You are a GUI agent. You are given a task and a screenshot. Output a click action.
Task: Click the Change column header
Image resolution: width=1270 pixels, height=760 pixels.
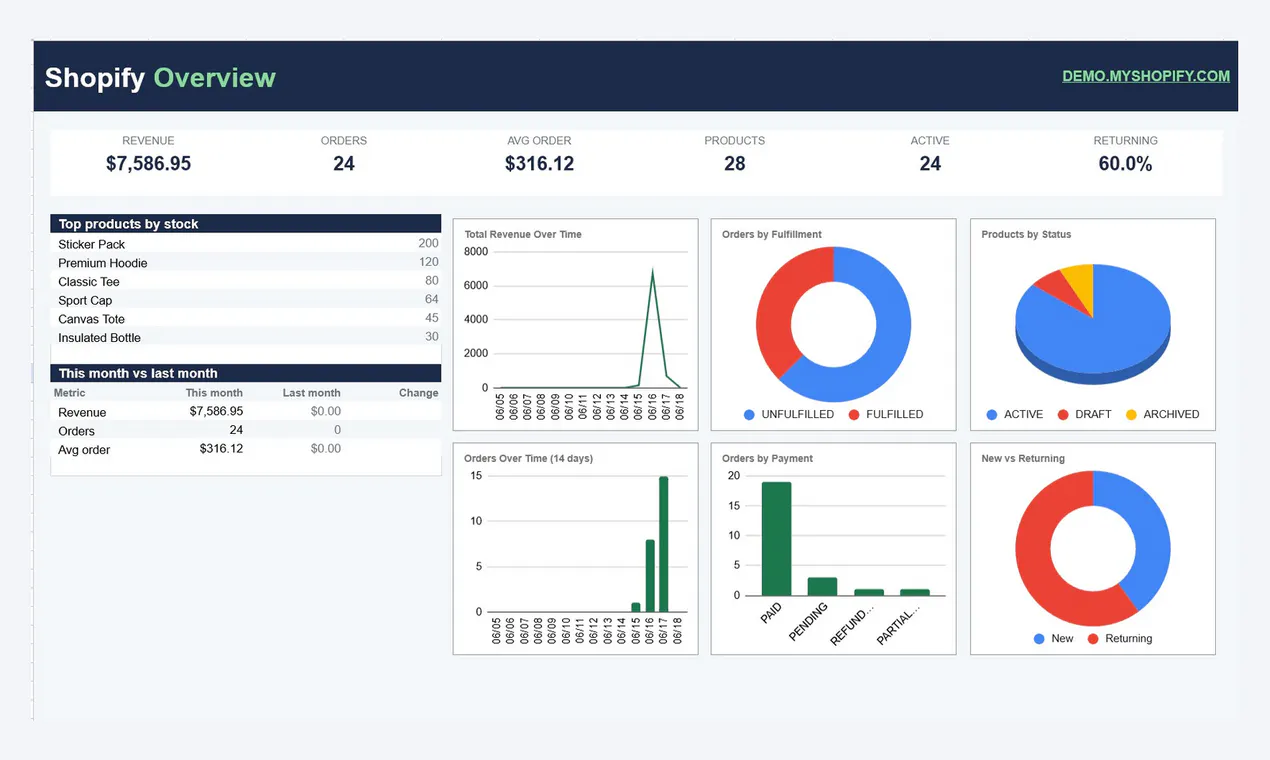pyautogui.click(x=418, y=393)
